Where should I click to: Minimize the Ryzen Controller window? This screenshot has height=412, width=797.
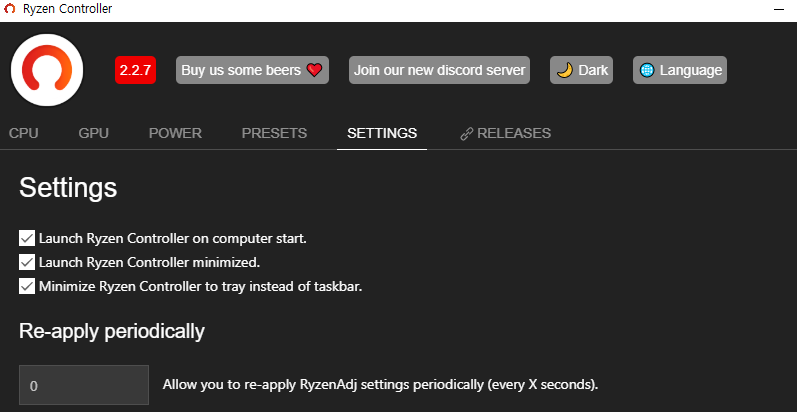pyautogui.click(x=779, y=9)
